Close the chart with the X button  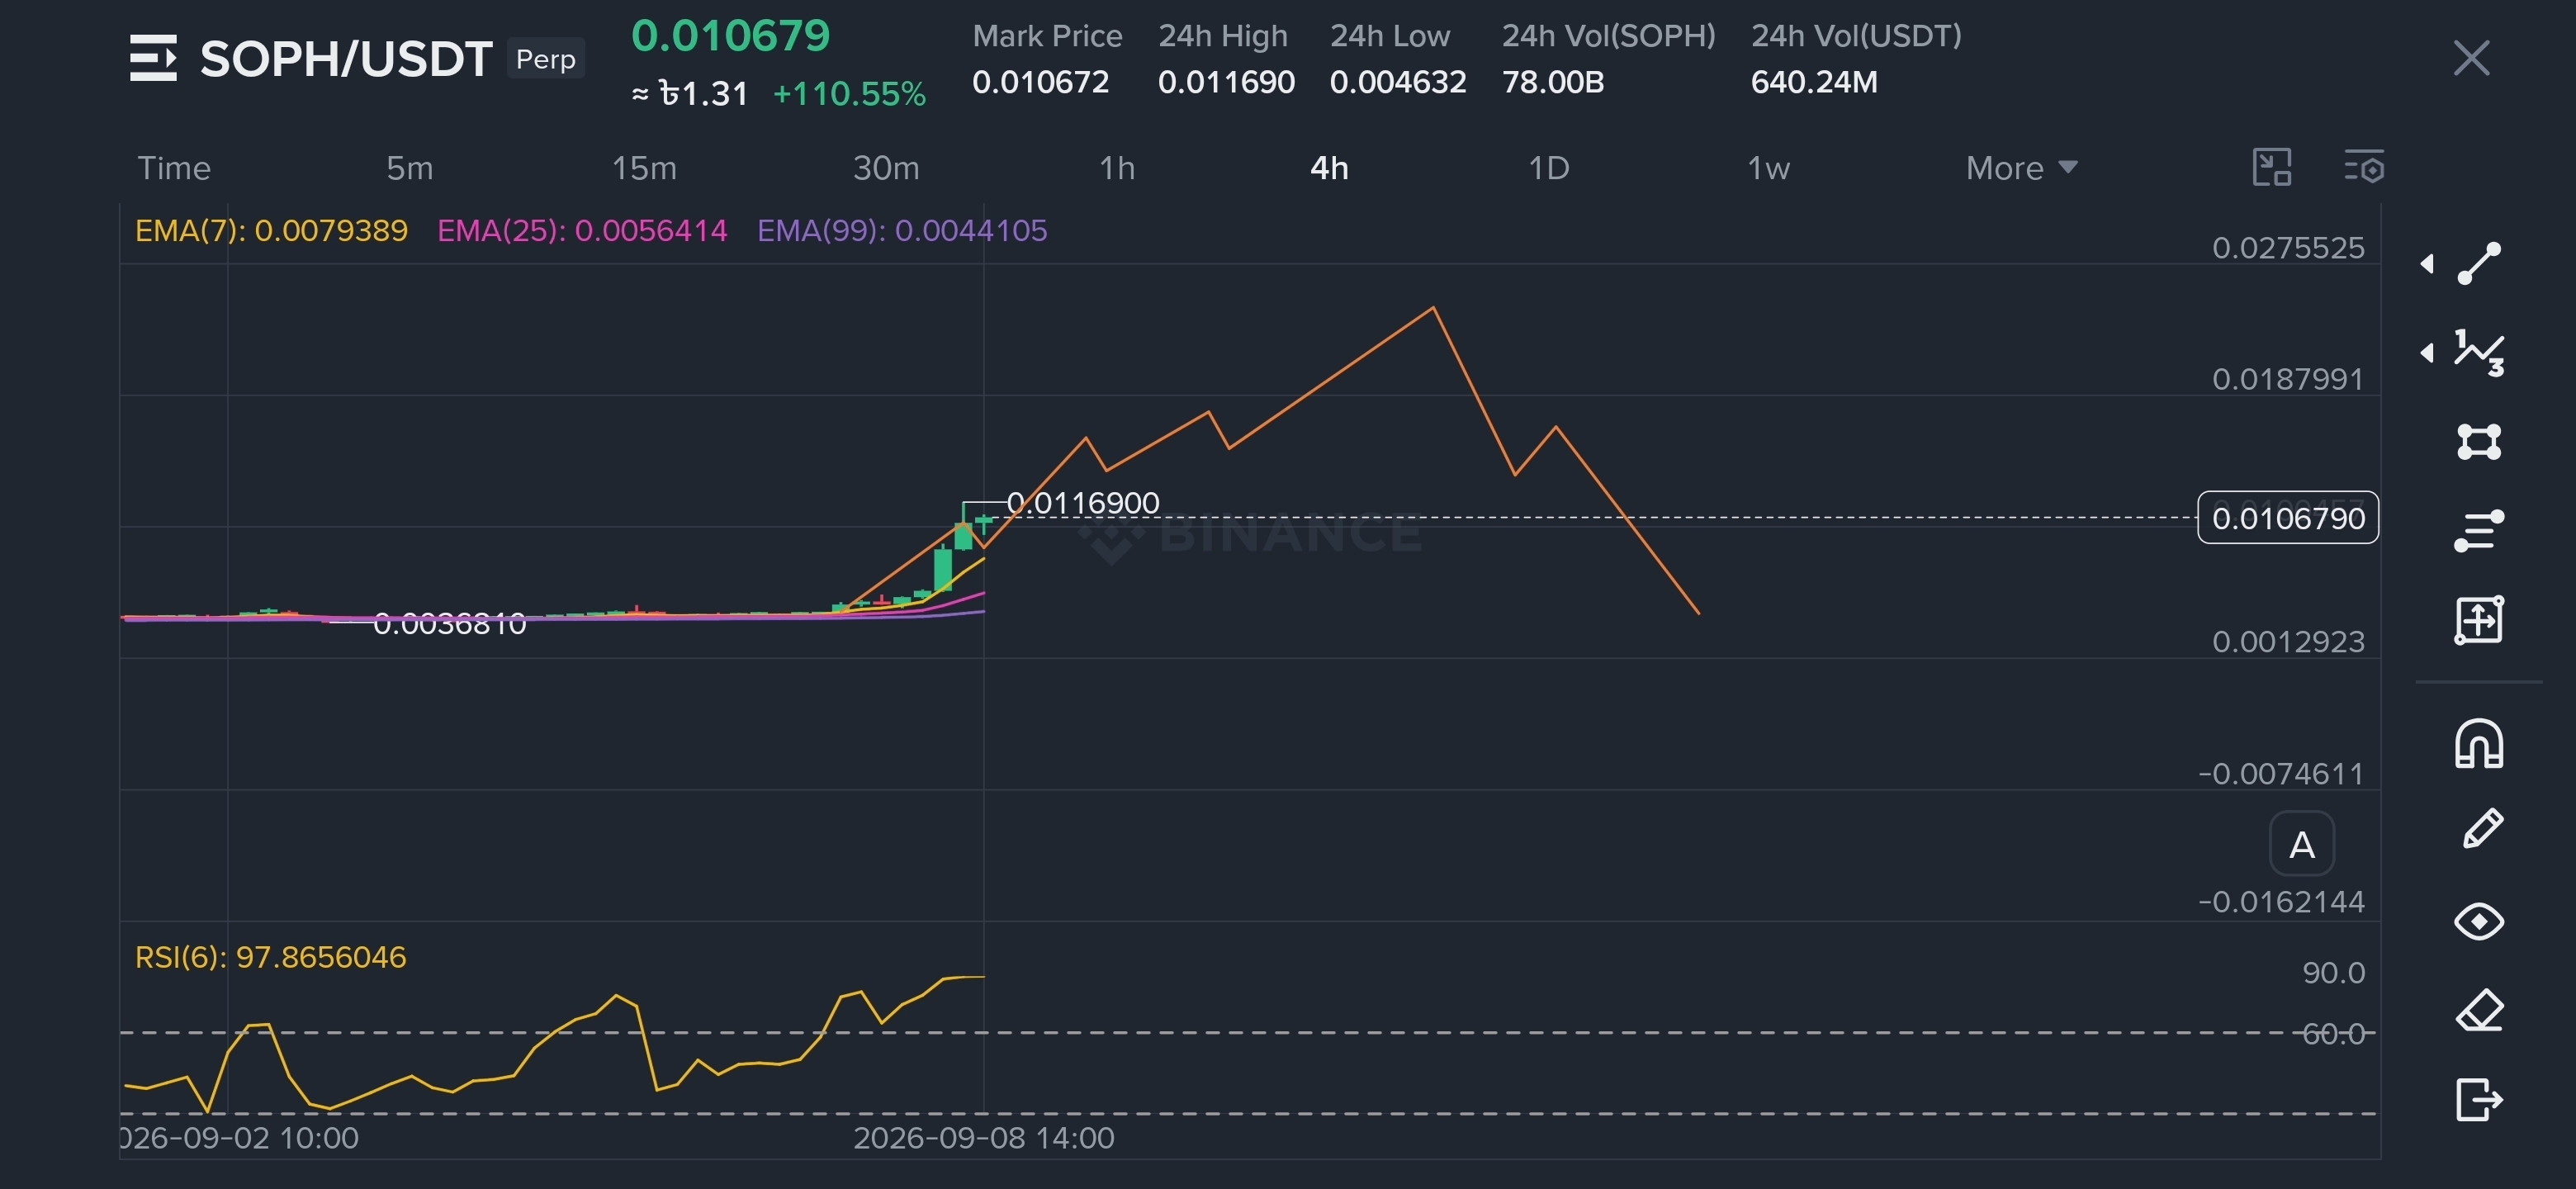coord(2471,58)
